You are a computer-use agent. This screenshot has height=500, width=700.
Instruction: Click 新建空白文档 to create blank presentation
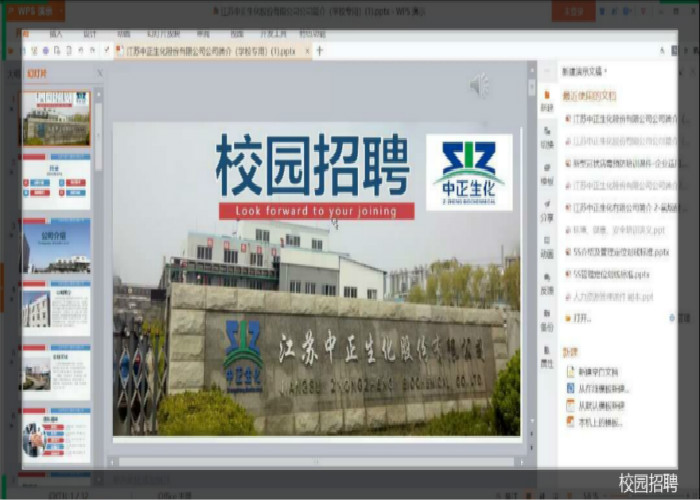[x=598, y=372]
